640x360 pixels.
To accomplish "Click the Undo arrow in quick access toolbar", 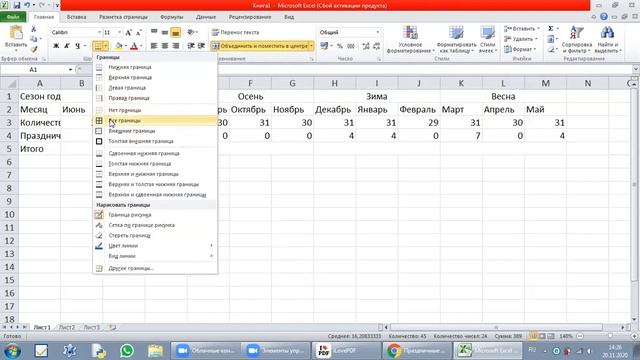I will [27, 5].
